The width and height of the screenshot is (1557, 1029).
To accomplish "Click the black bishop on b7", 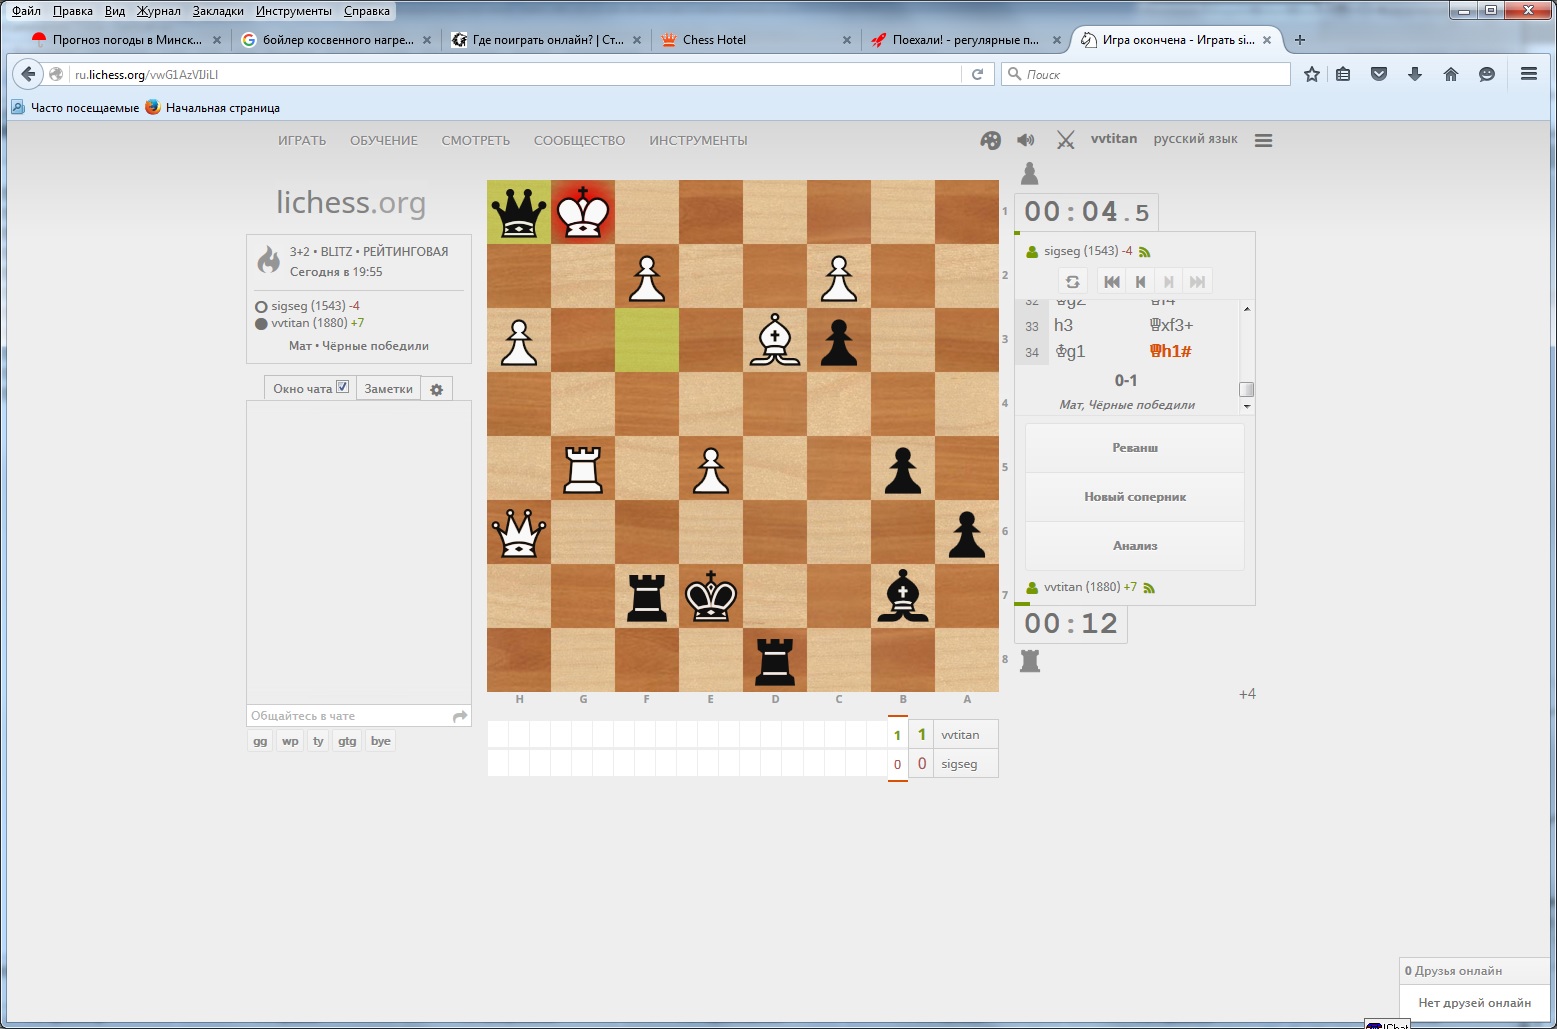I will point(903,596).
